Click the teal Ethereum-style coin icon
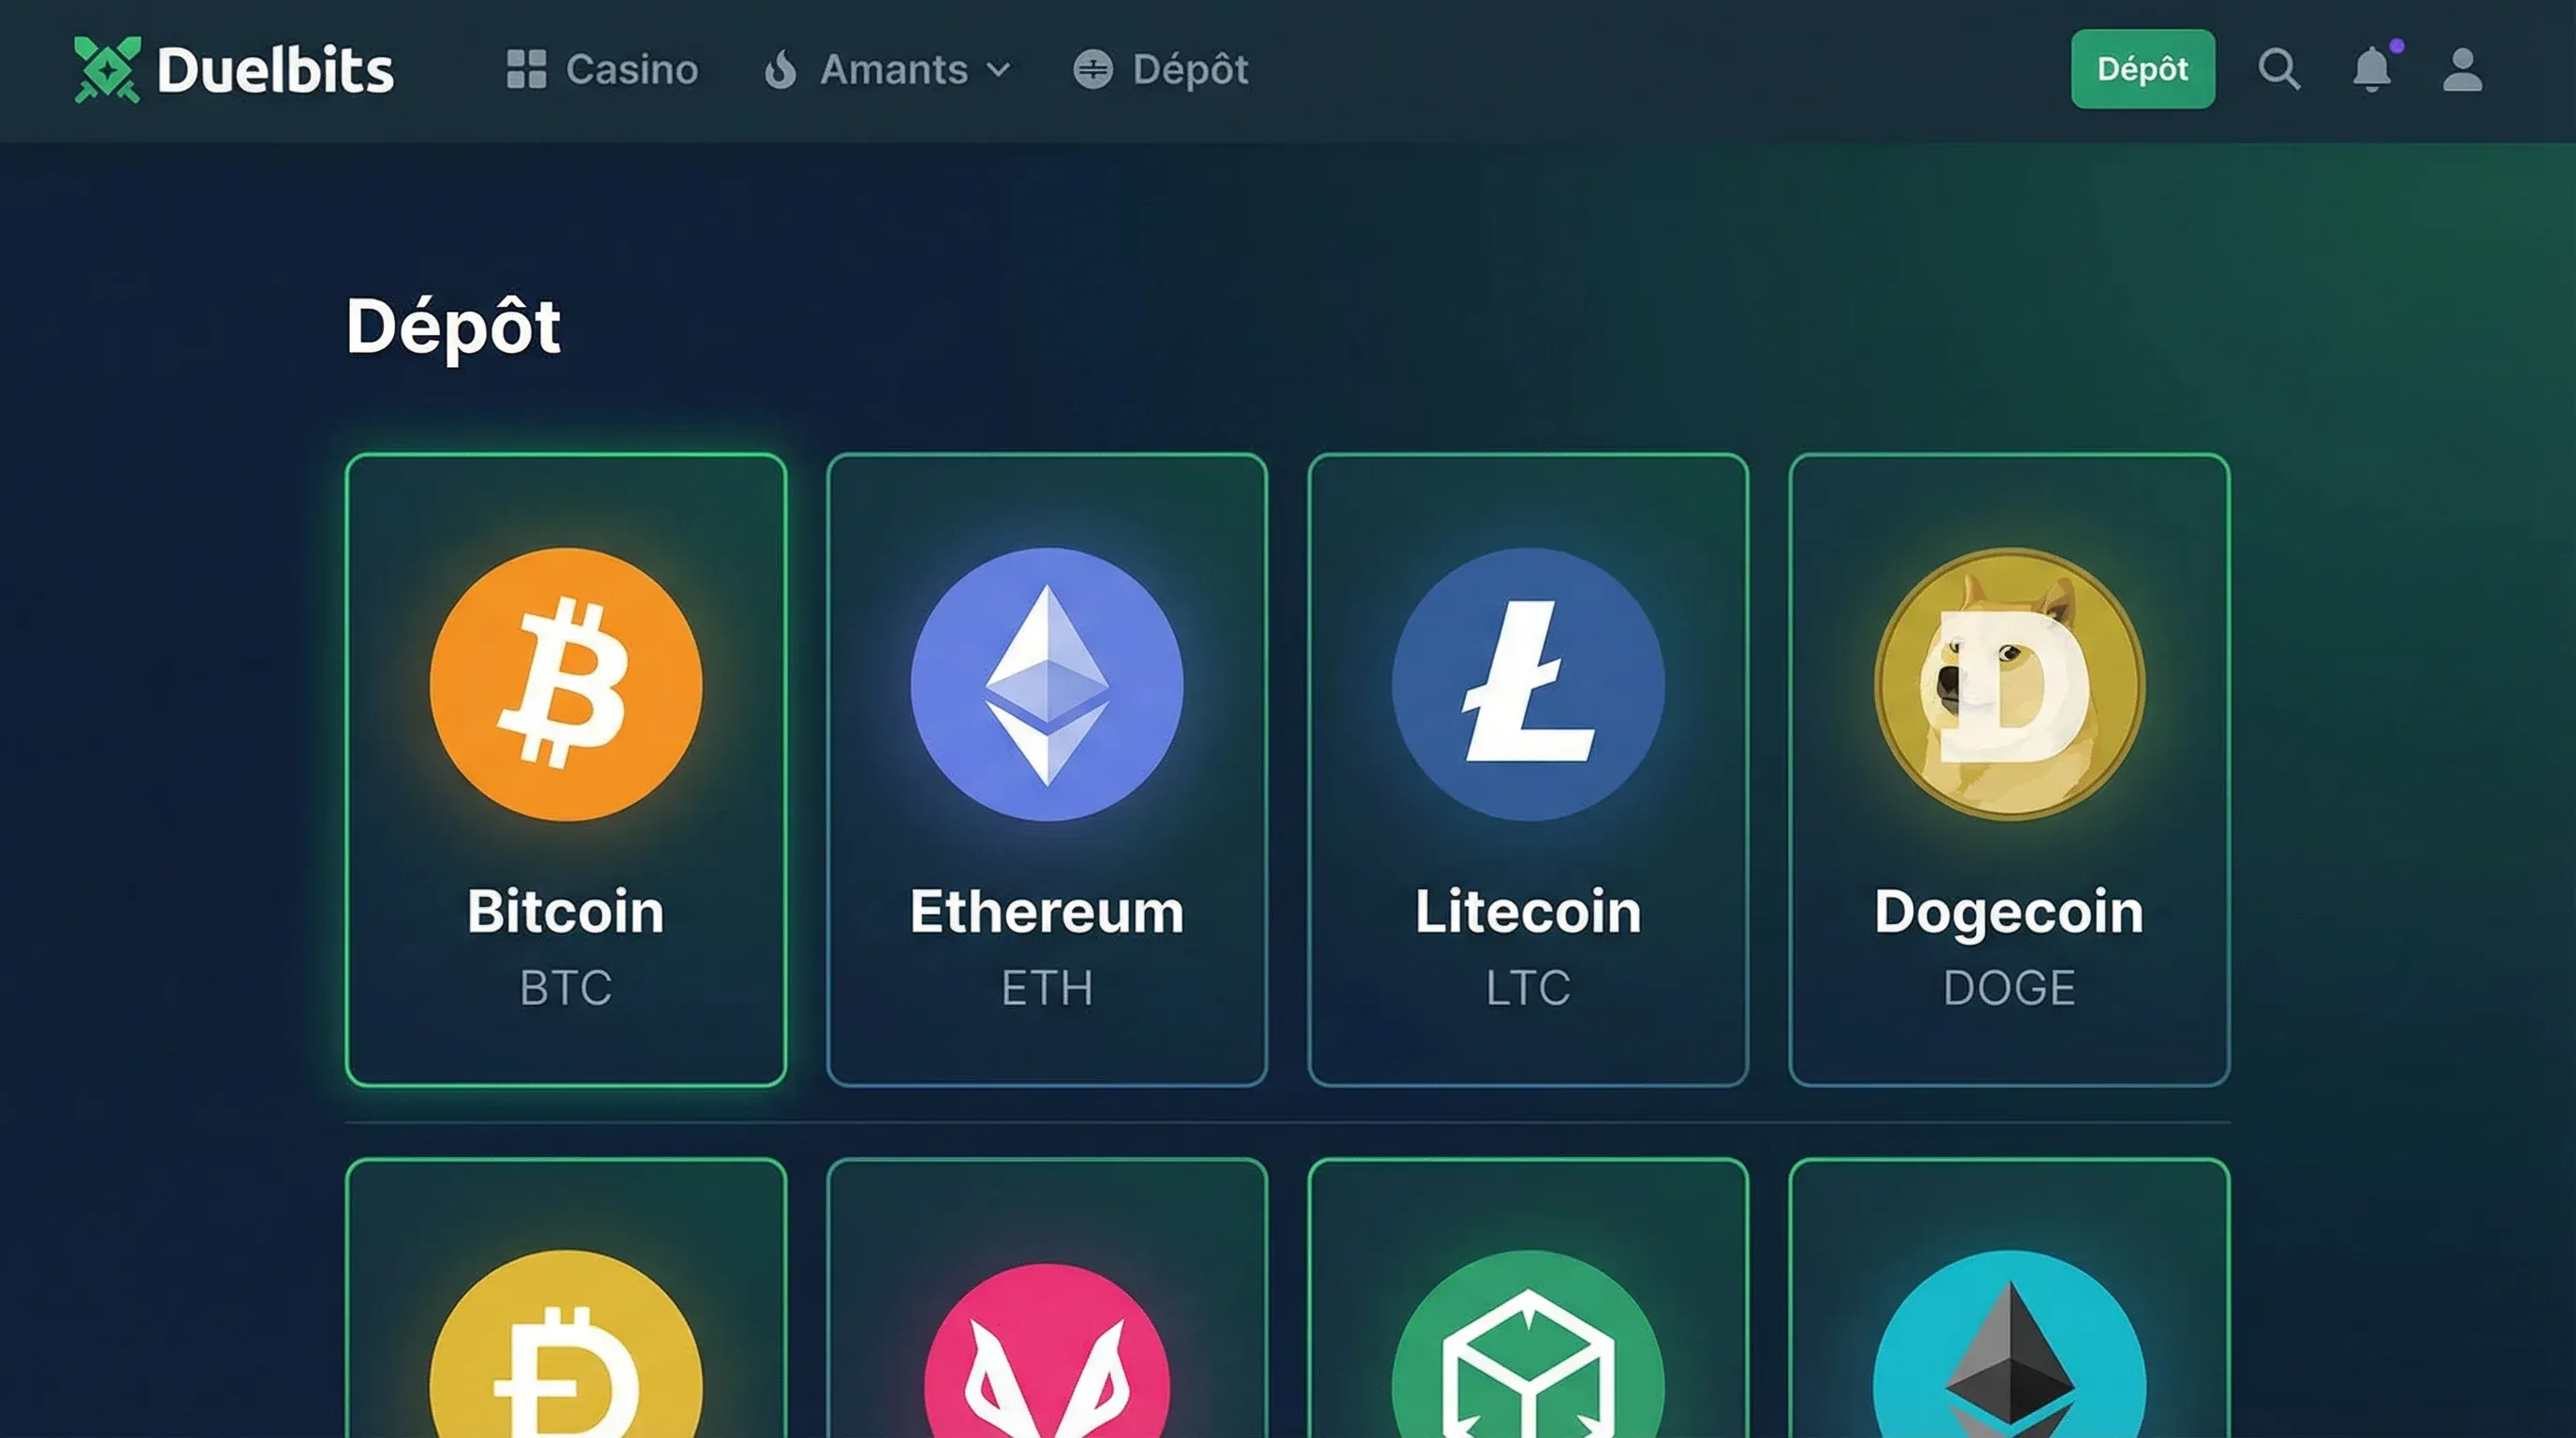This screenshot has height=1438, width=2576. tap(2009, 1344)
